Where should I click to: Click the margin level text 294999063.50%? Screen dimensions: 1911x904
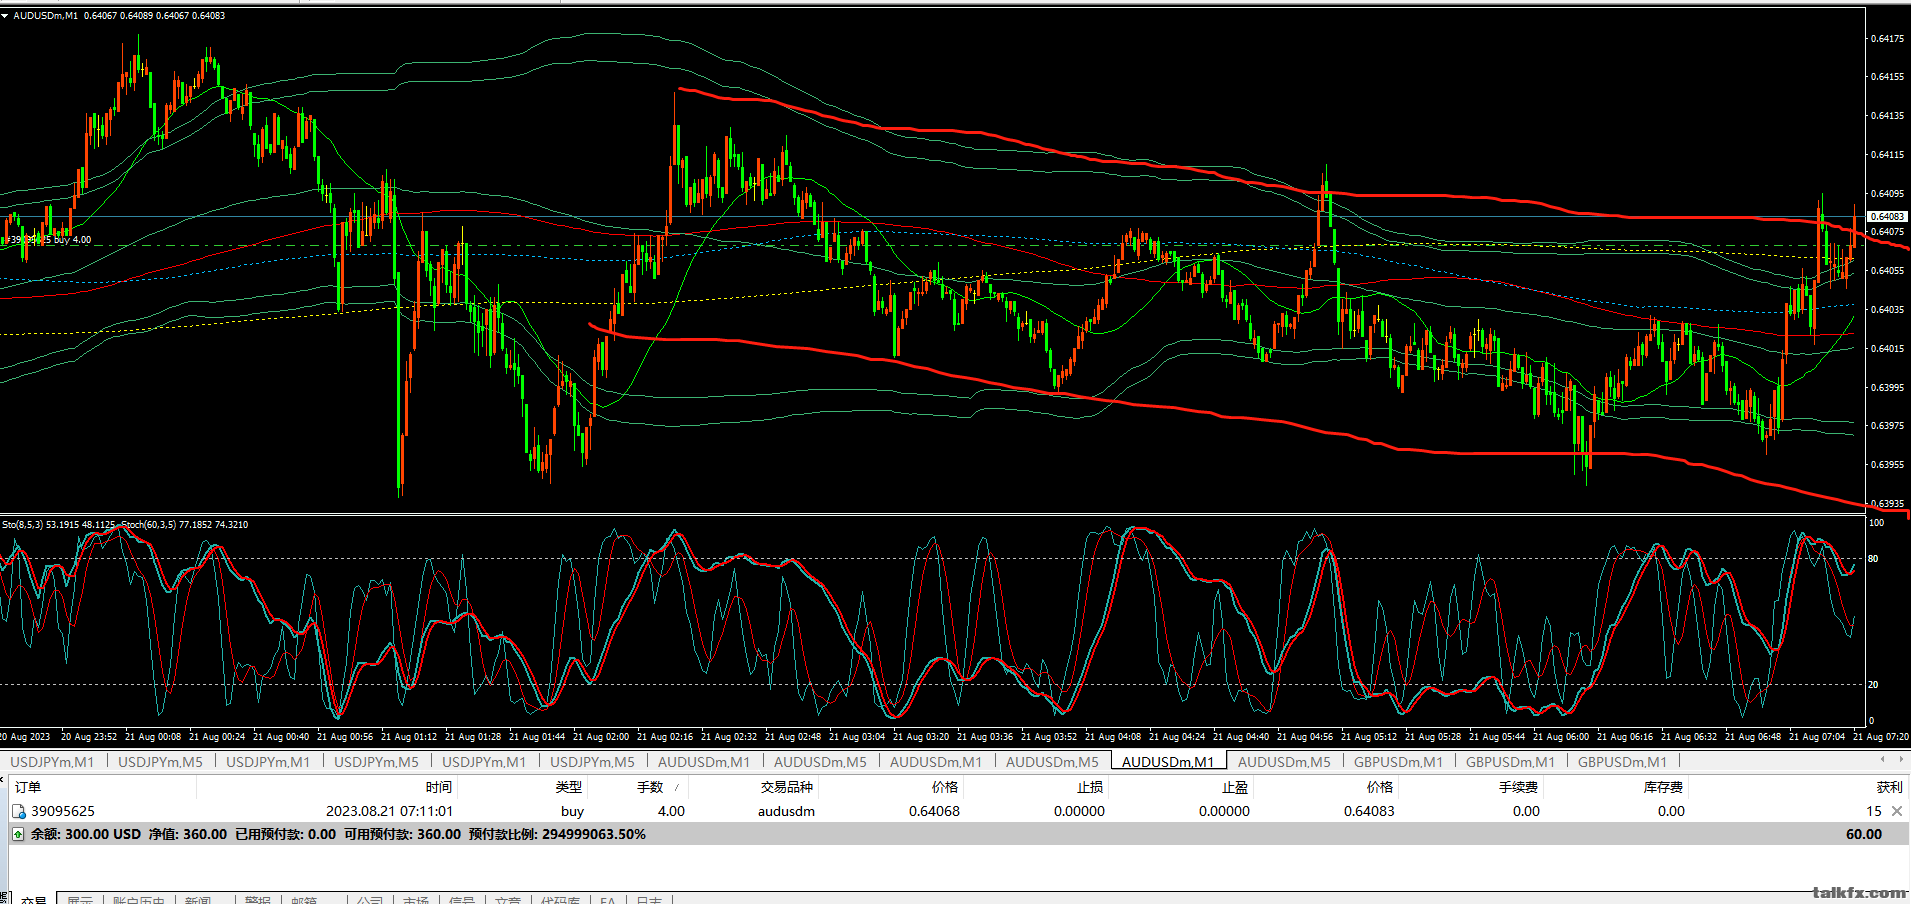click(x=594, y=834)
